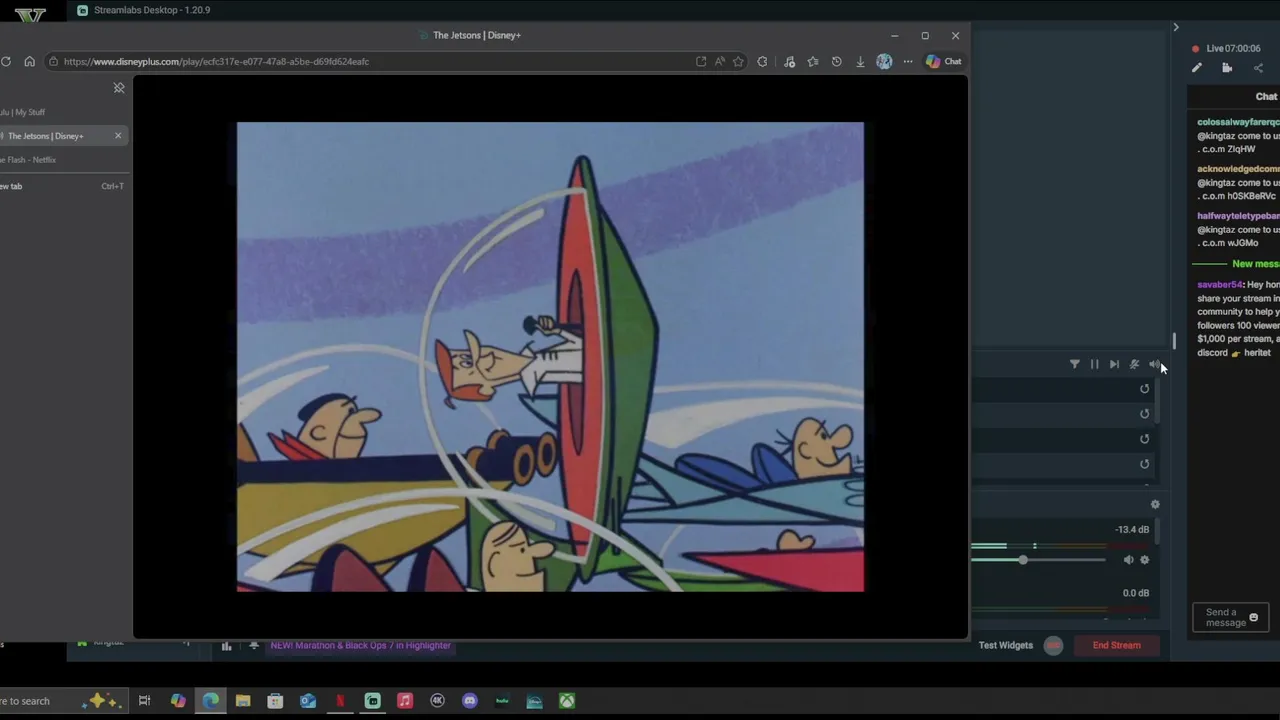Open Xbox app from the taskbar
Image resolution: width=1280 pixels, height=720 pixels.
567,701
